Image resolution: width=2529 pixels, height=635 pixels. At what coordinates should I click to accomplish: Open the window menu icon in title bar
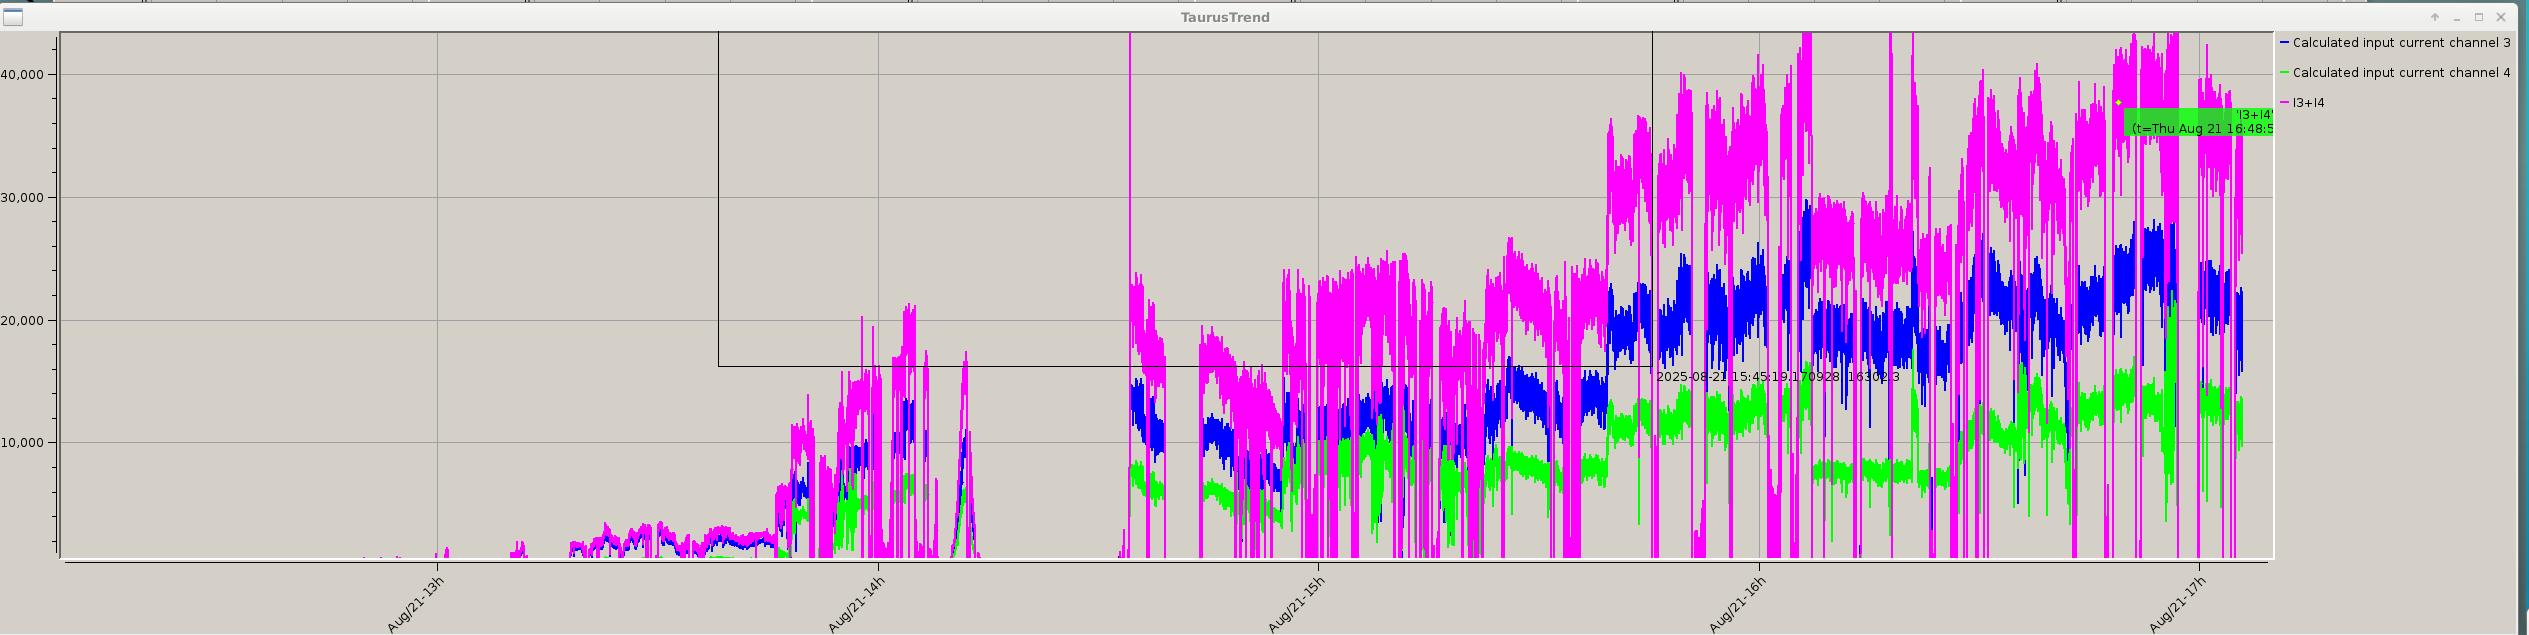click(x=13, y=17)
